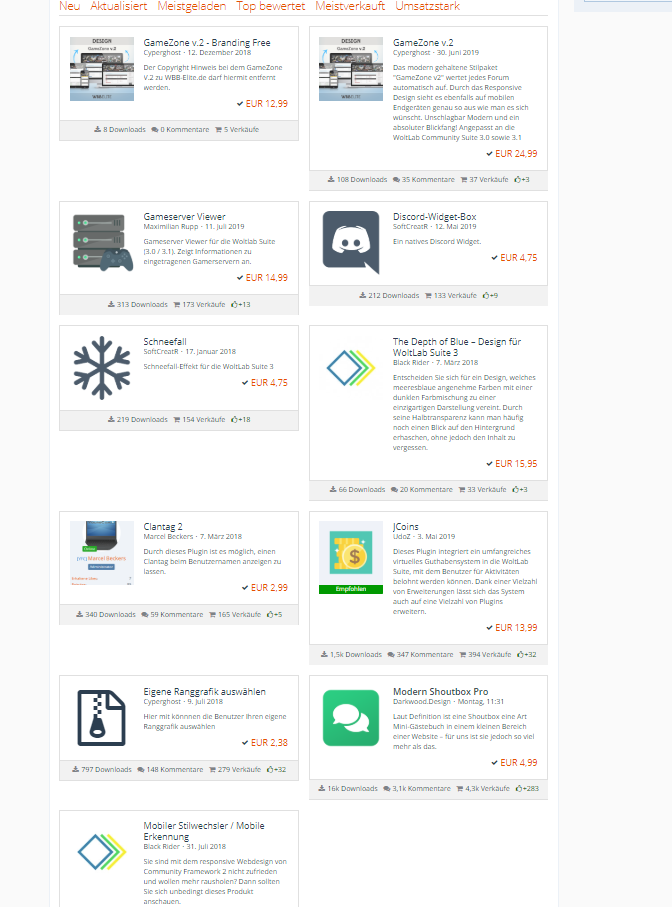Open the GameZone v.2 - Branding Free title

tap(207, 43)
